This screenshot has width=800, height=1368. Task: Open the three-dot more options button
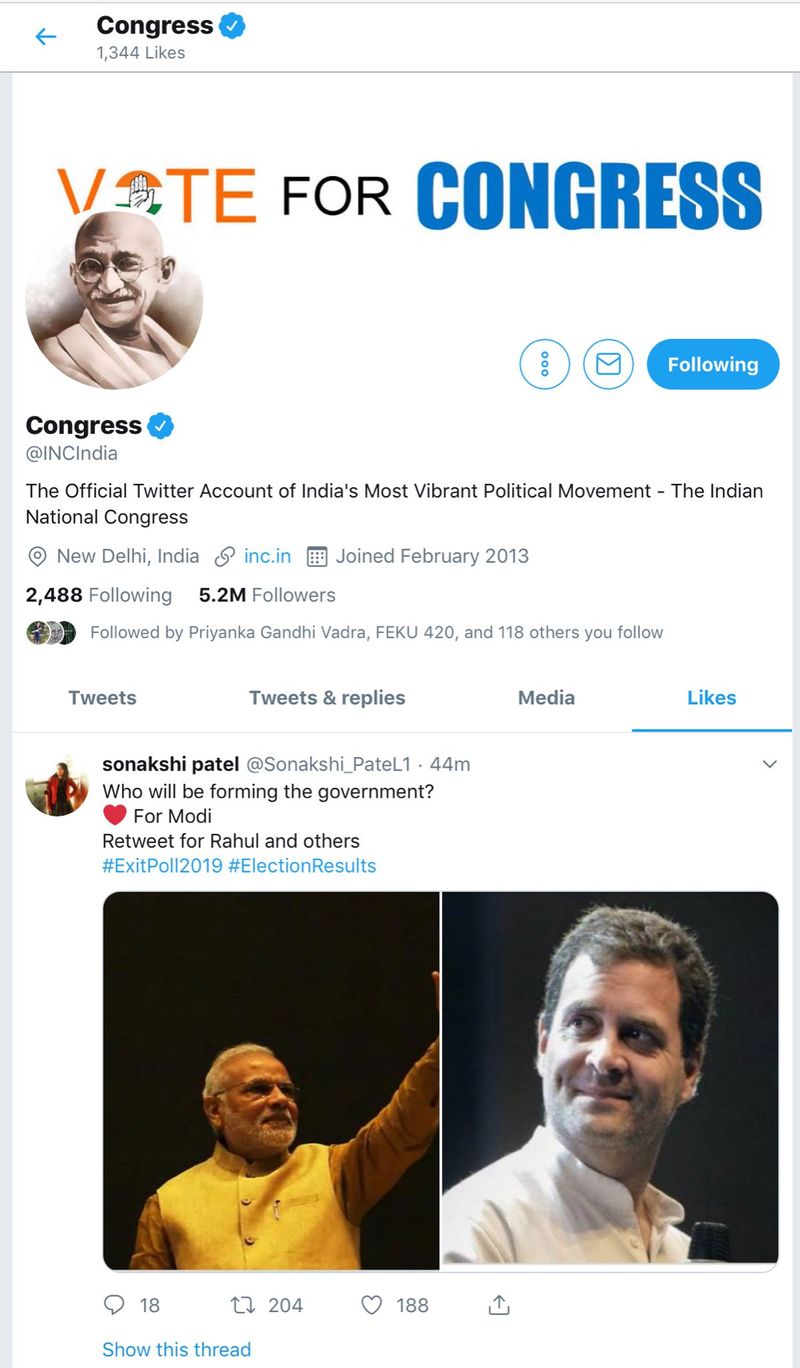point(544,365)
